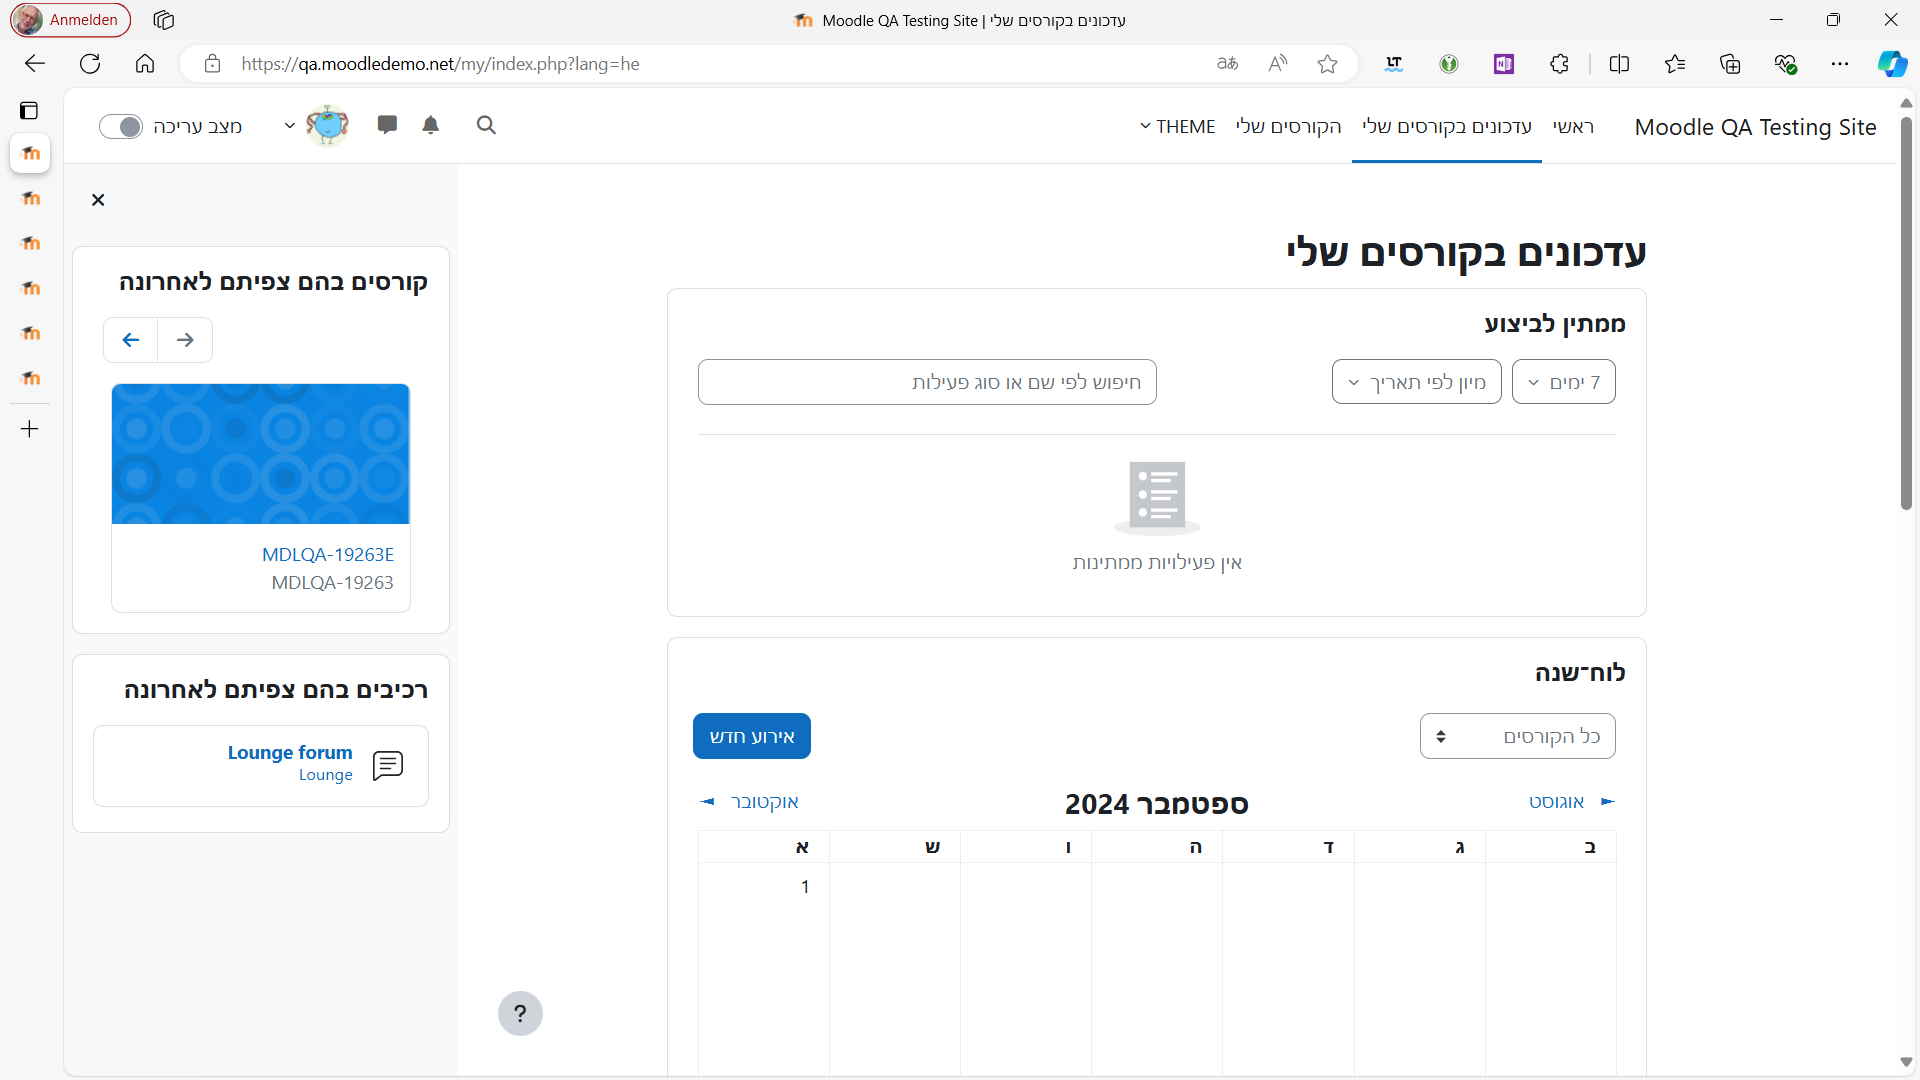The width and height of the screenshot is (1920, 1080).
Task: Open the notifications bell
Action: pos(431,125)
